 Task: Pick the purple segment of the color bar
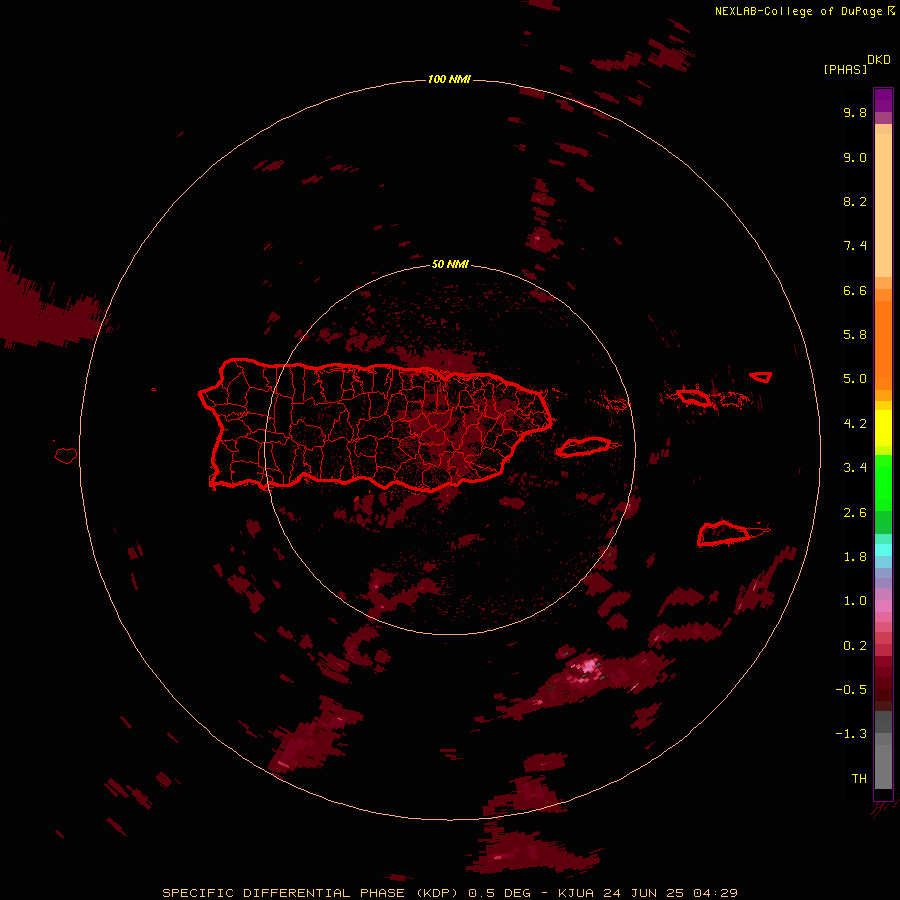click(883, 100)
